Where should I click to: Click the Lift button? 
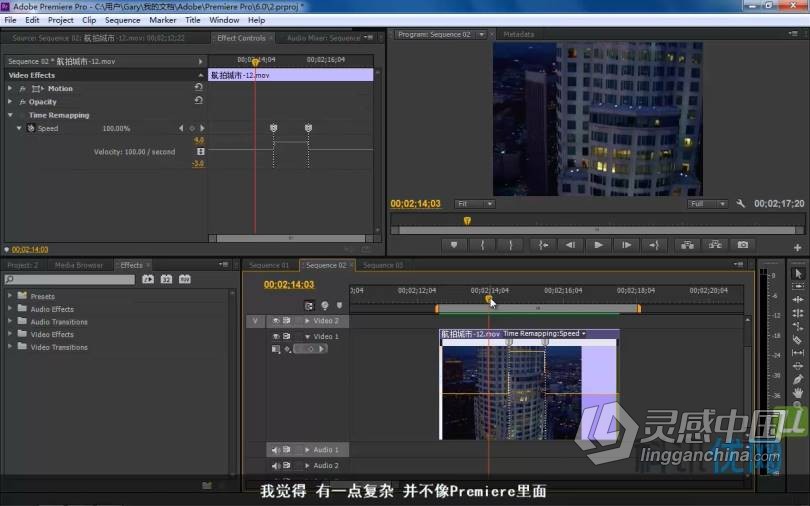pyautogui.click(x=687, y=245)
